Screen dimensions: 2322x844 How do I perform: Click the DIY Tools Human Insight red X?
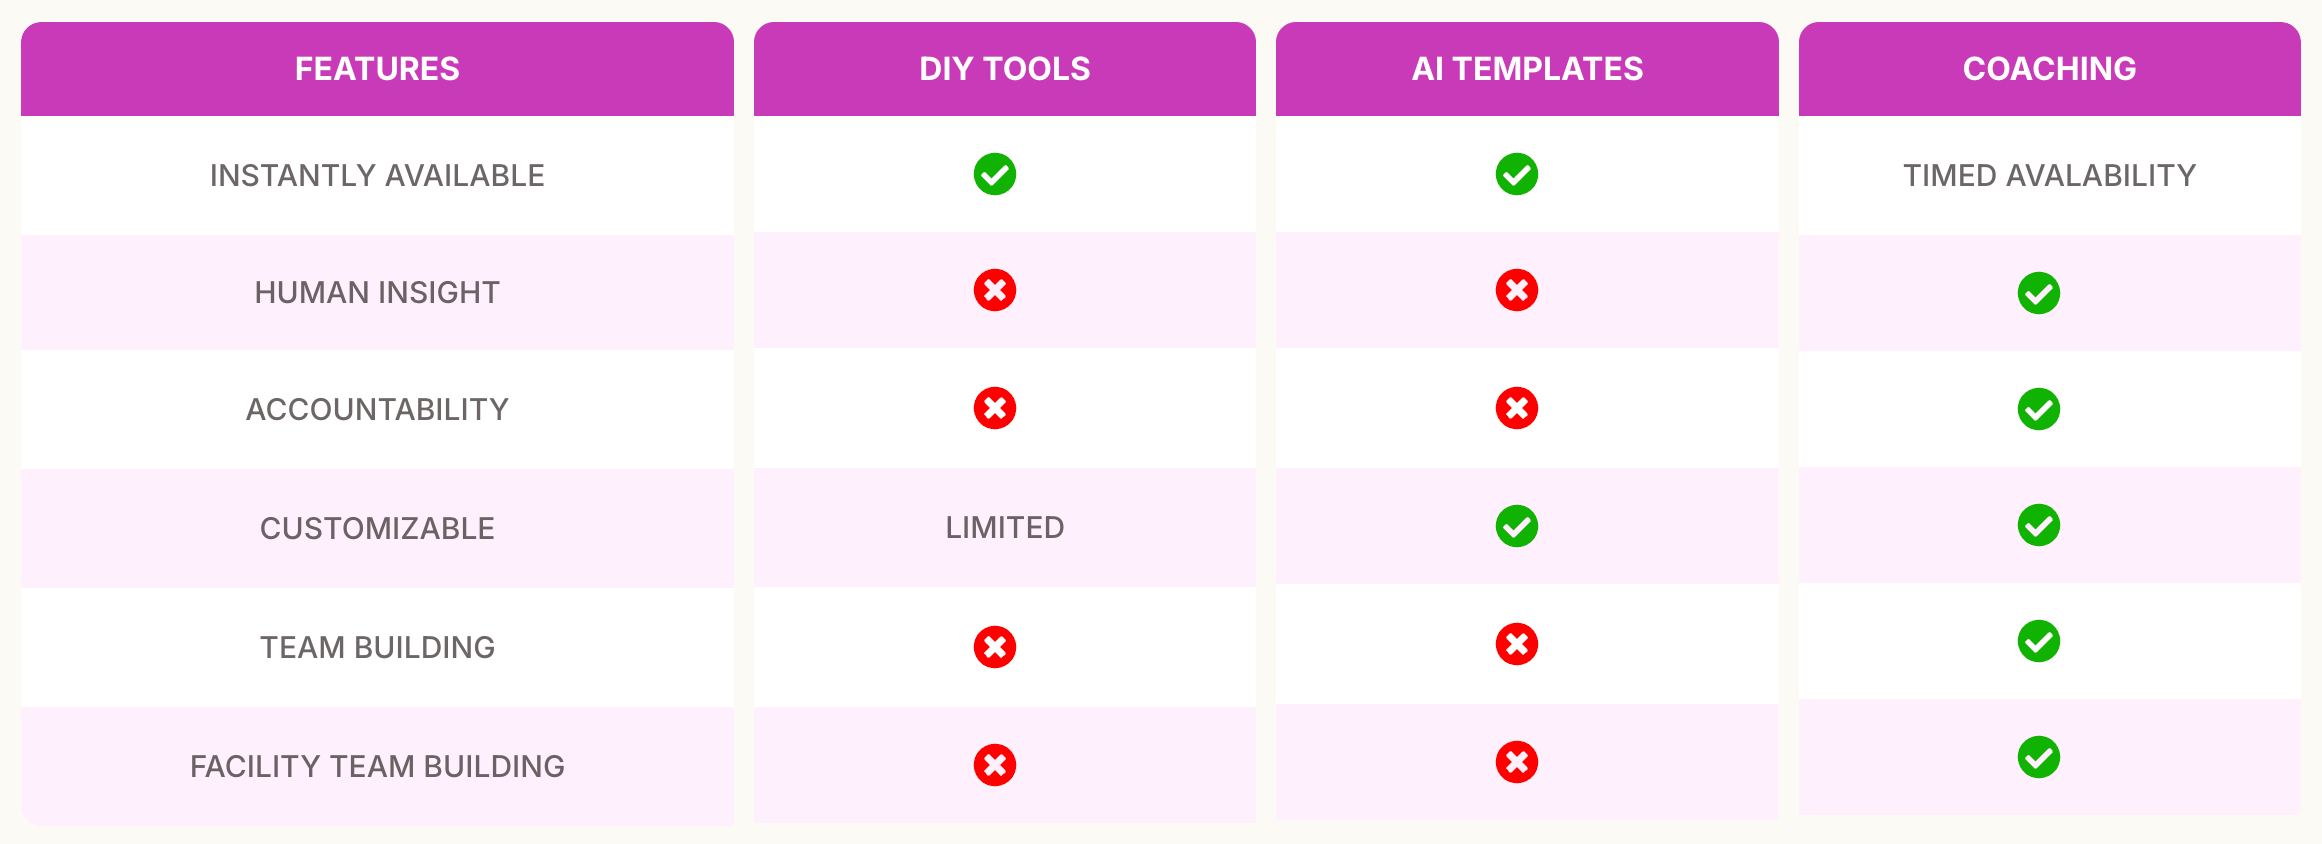(x=994, y=291)
